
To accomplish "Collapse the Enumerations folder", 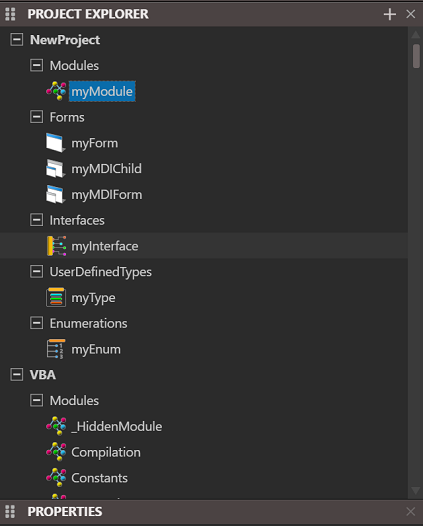I will pyautogui.click(x=36, y=323).
